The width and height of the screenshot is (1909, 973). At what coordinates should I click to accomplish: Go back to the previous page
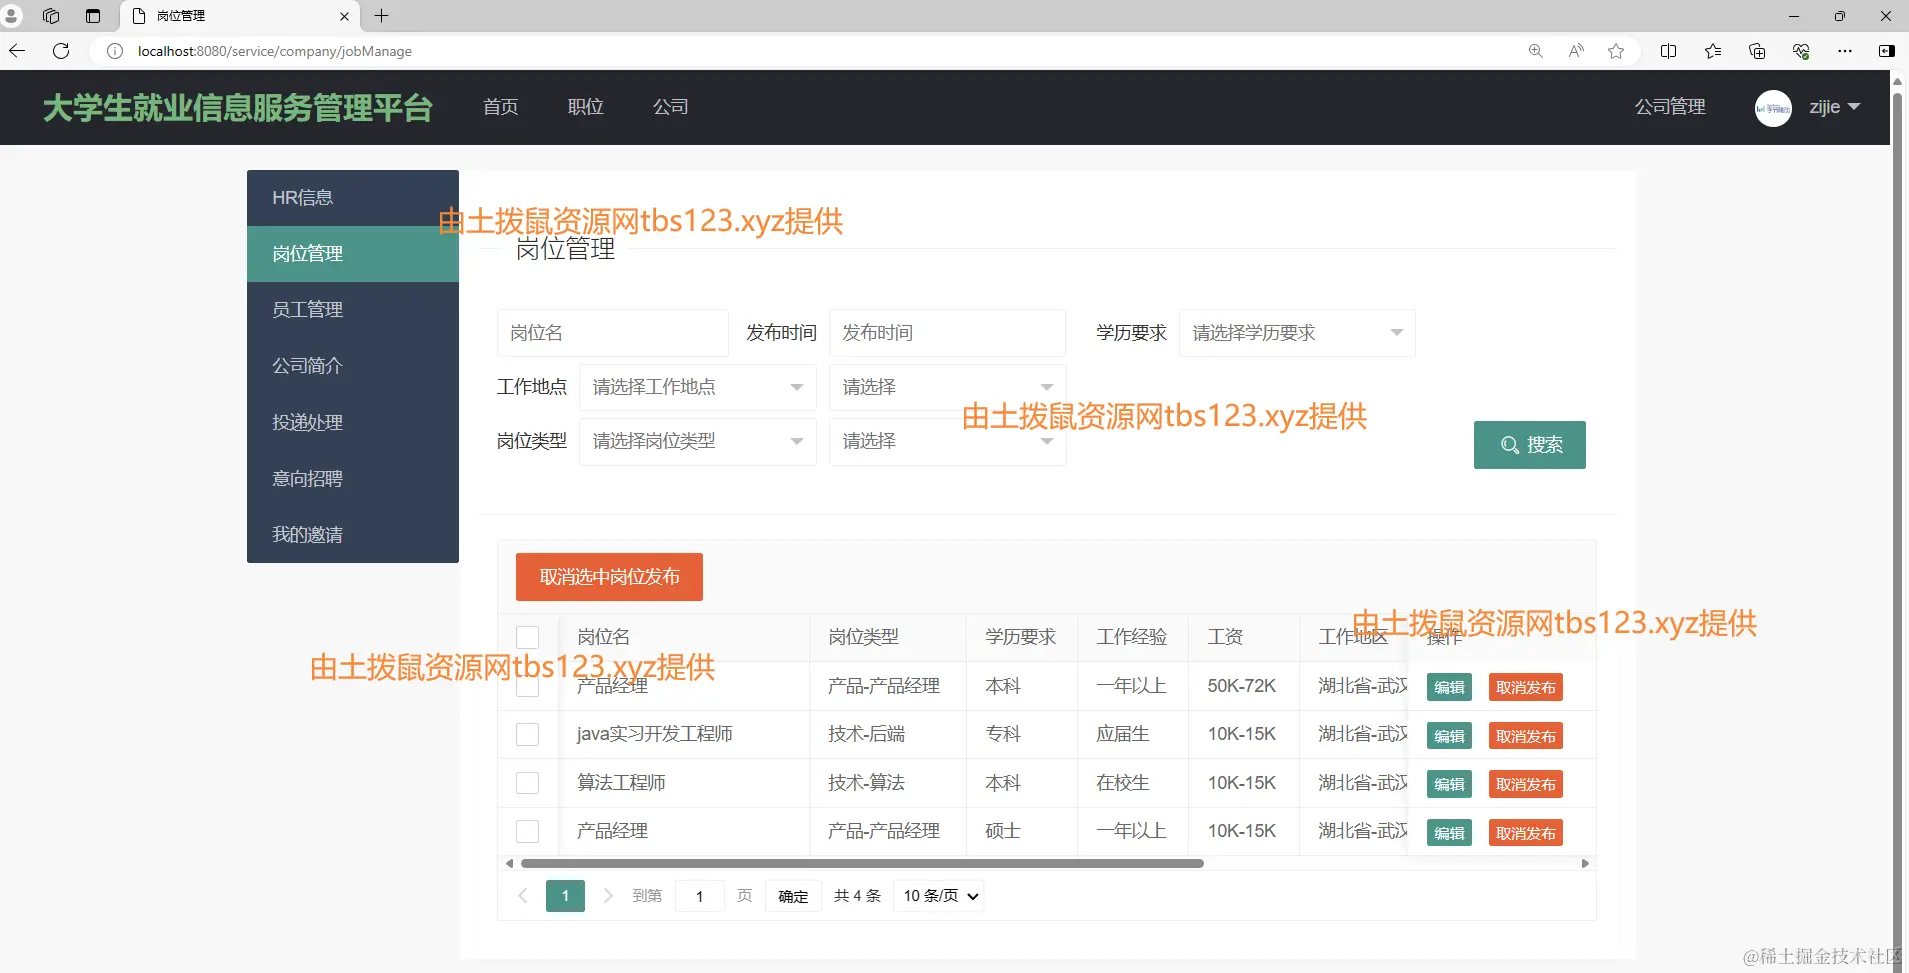pyautogui.click(x=17, y=51)
